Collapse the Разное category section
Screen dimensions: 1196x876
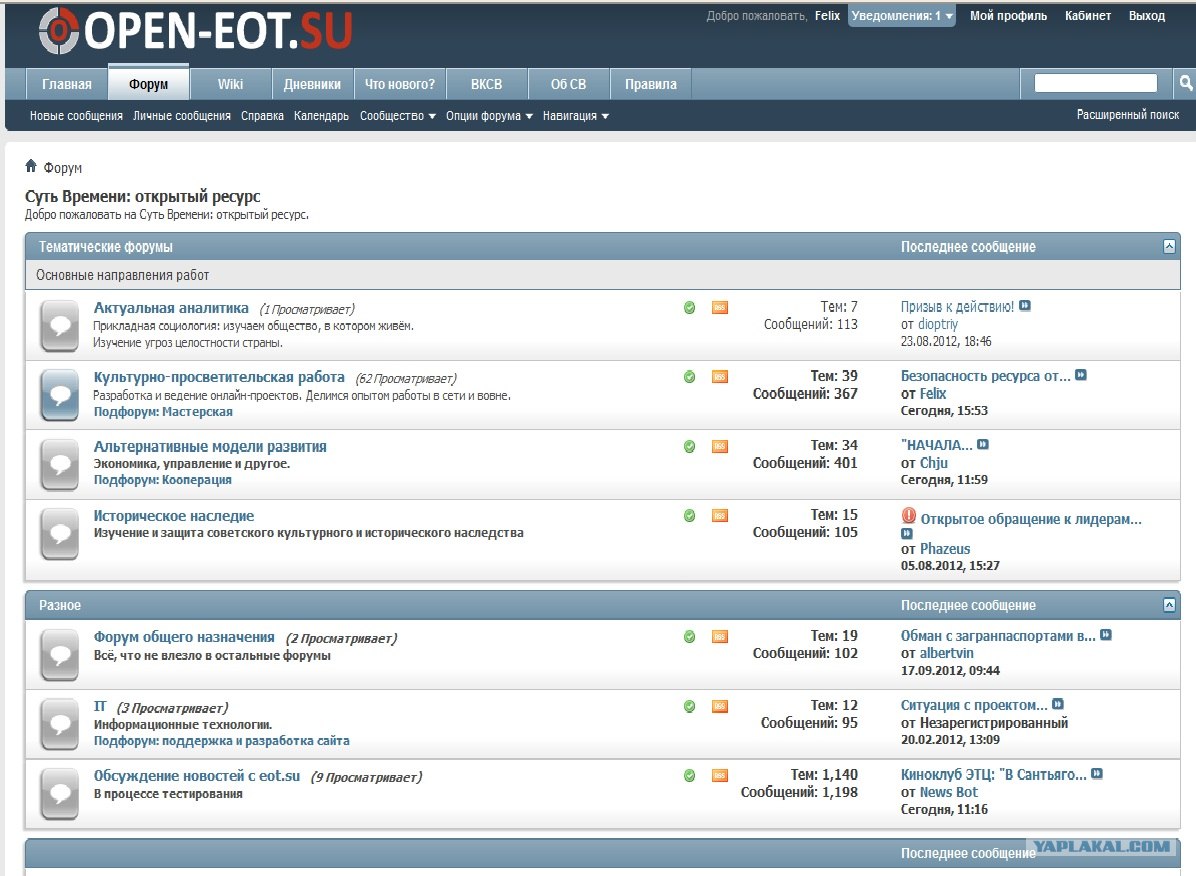pos(1169,605)
